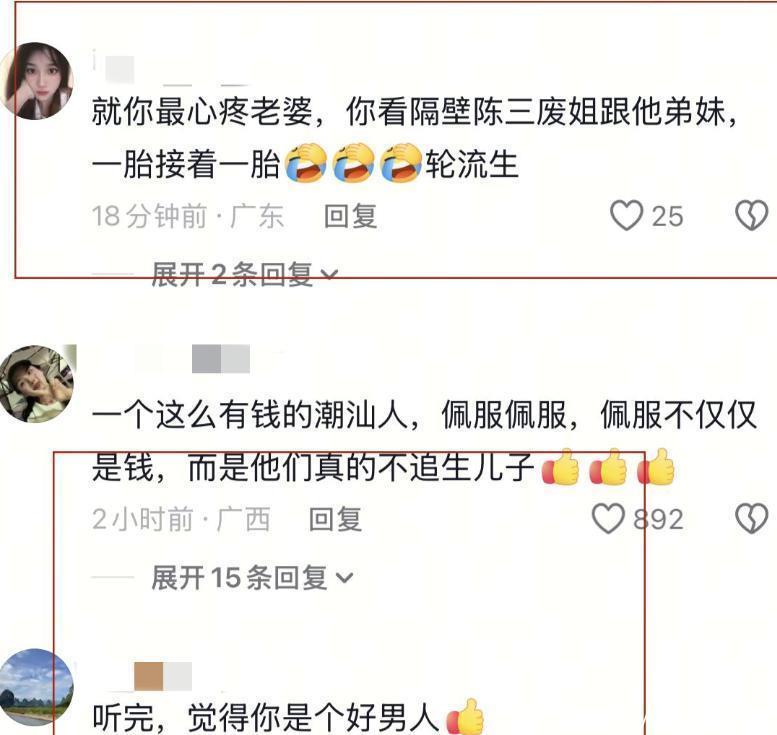Viewport: 777px width, 735px height.
Task: Reply to the 18分钟前 Guangdong comment
Action: point(350,216)
